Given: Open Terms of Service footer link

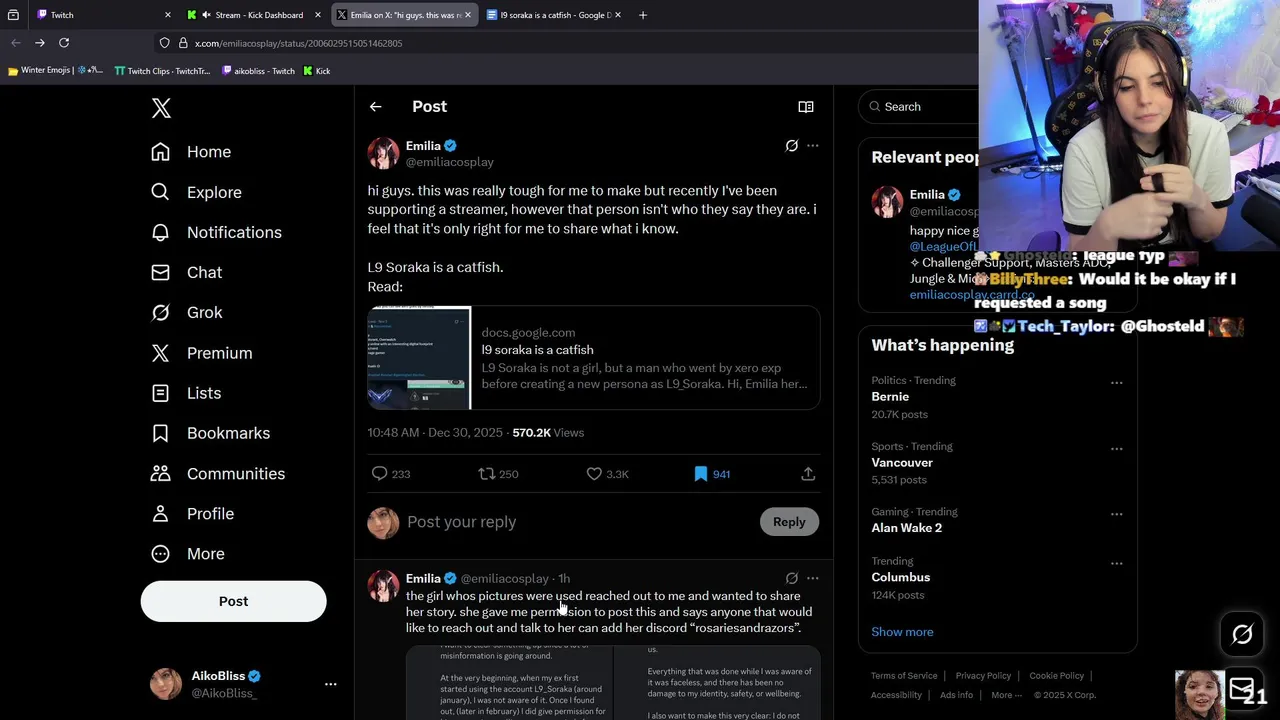Looking at the screenshot, I should [904, 676].
